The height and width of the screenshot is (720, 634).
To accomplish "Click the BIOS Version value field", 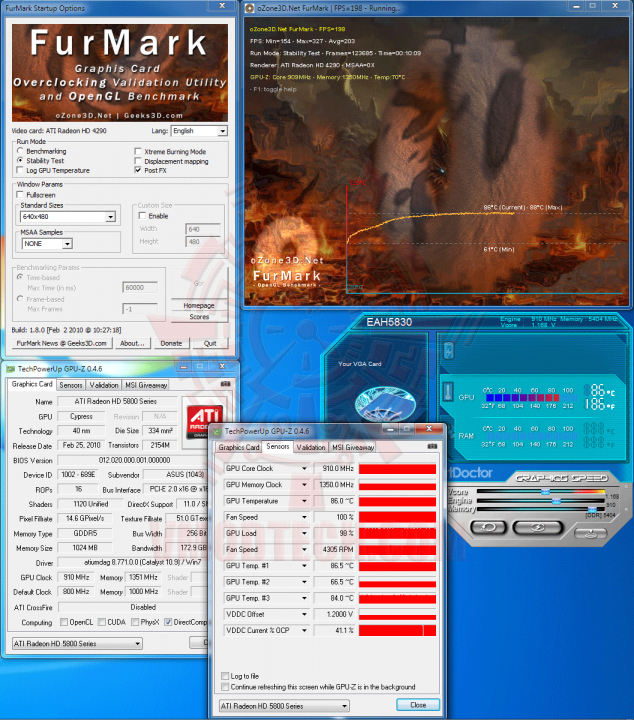I will coord(135,460).
